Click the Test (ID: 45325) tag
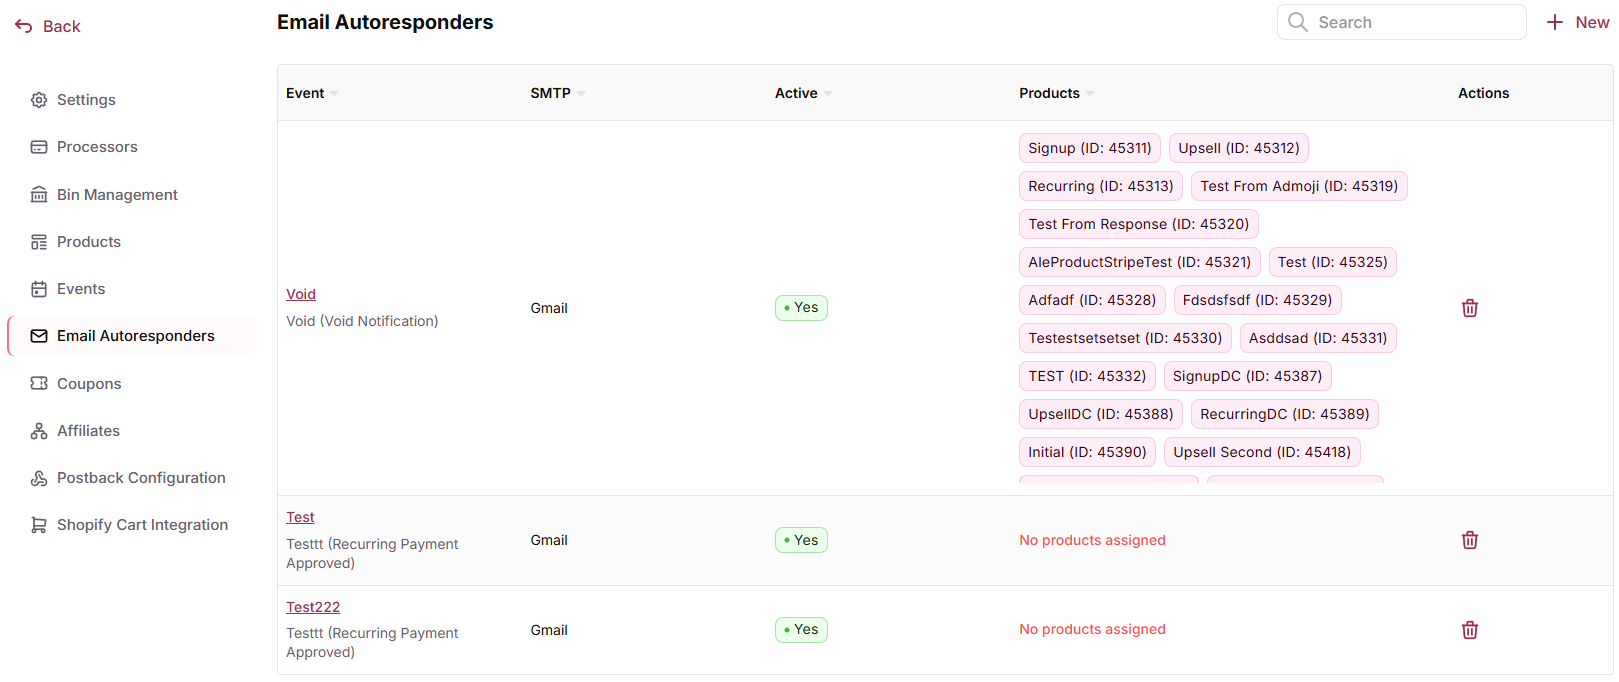The width and height of the screenshot is (1619, 682). coord(1333,262)
